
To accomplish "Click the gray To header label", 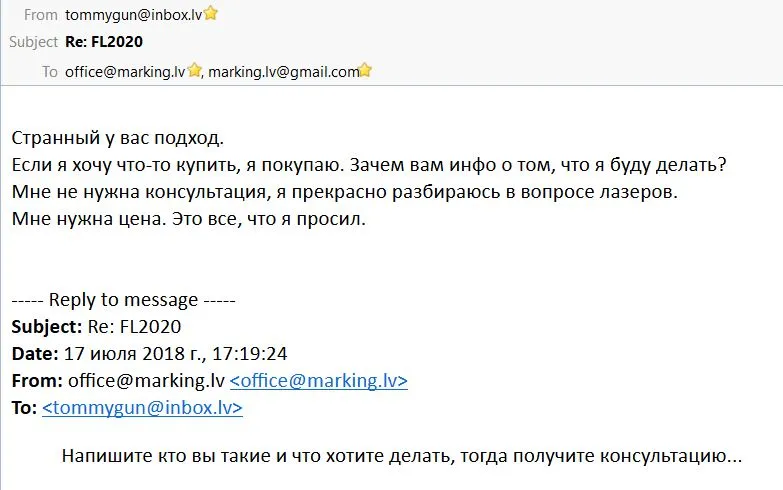I will (49, 72).
